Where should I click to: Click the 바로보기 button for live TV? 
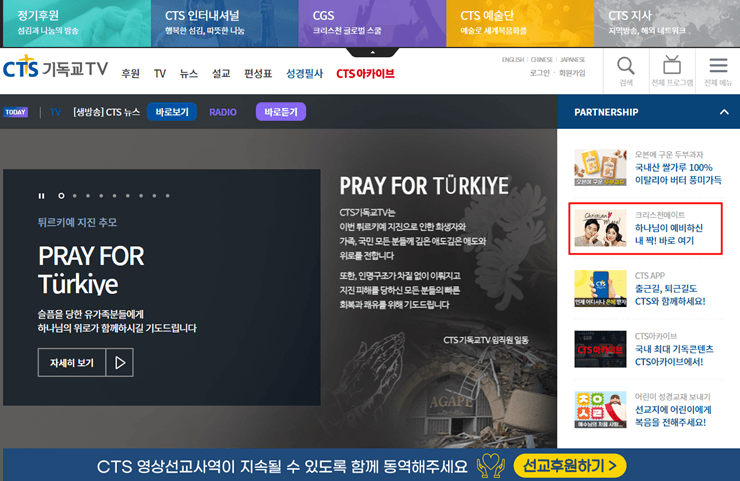tap(172, 112)
